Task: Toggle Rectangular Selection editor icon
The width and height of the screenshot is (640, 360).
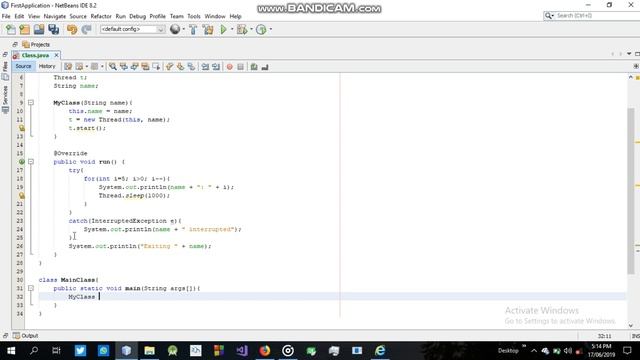Action: pyautogui.click(x=156, y=67)
